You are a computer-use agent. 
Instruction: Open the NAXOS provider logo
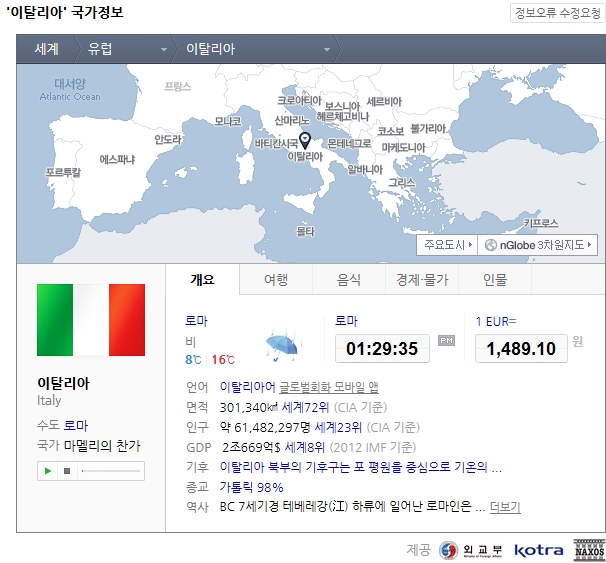pos(589,550)
